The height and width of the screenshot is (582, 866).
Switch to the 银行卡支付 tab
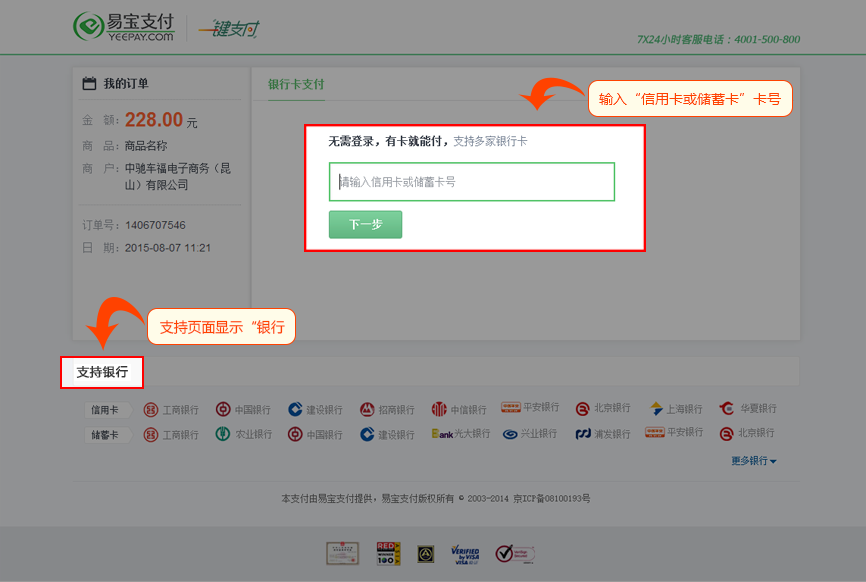click(x=296, y=84)
